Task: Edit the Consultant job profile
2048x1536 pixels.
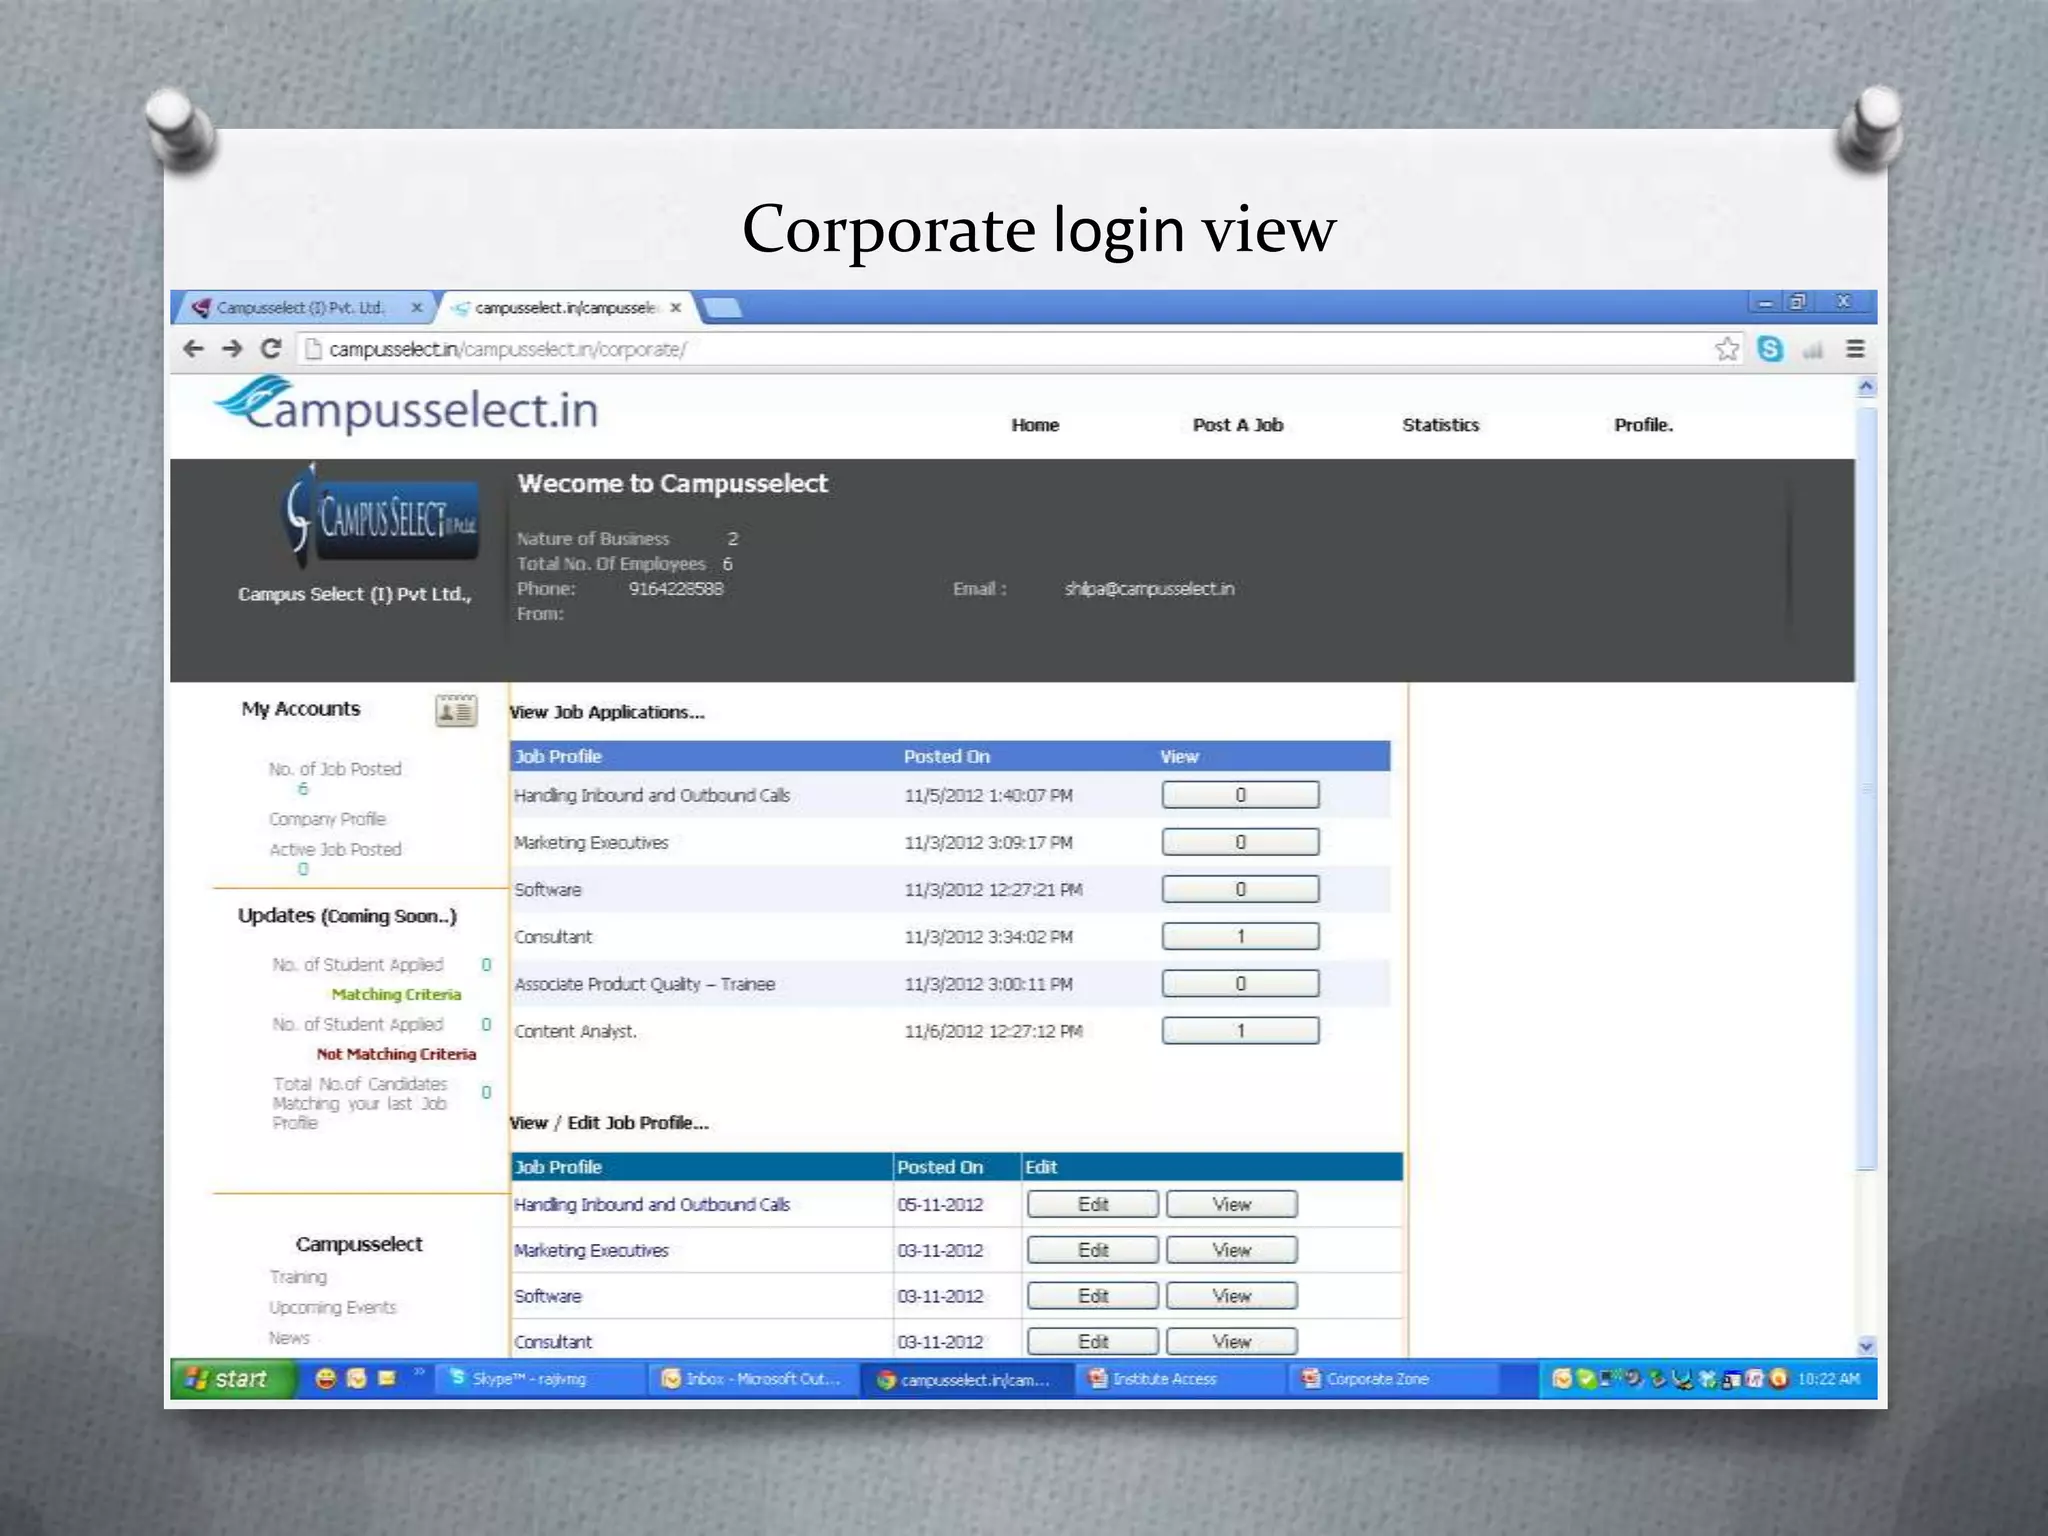Action: point(1093,1341)
